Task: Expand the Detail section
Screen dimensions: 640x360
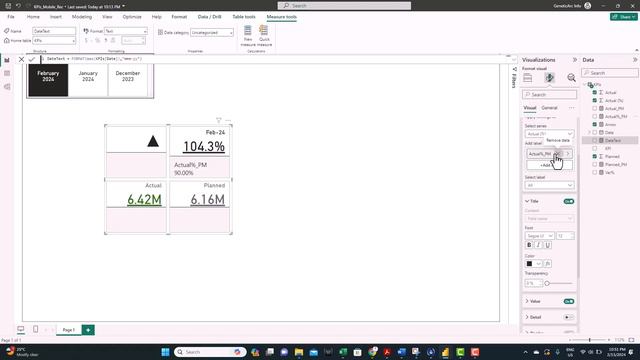Action: (527, 317)
